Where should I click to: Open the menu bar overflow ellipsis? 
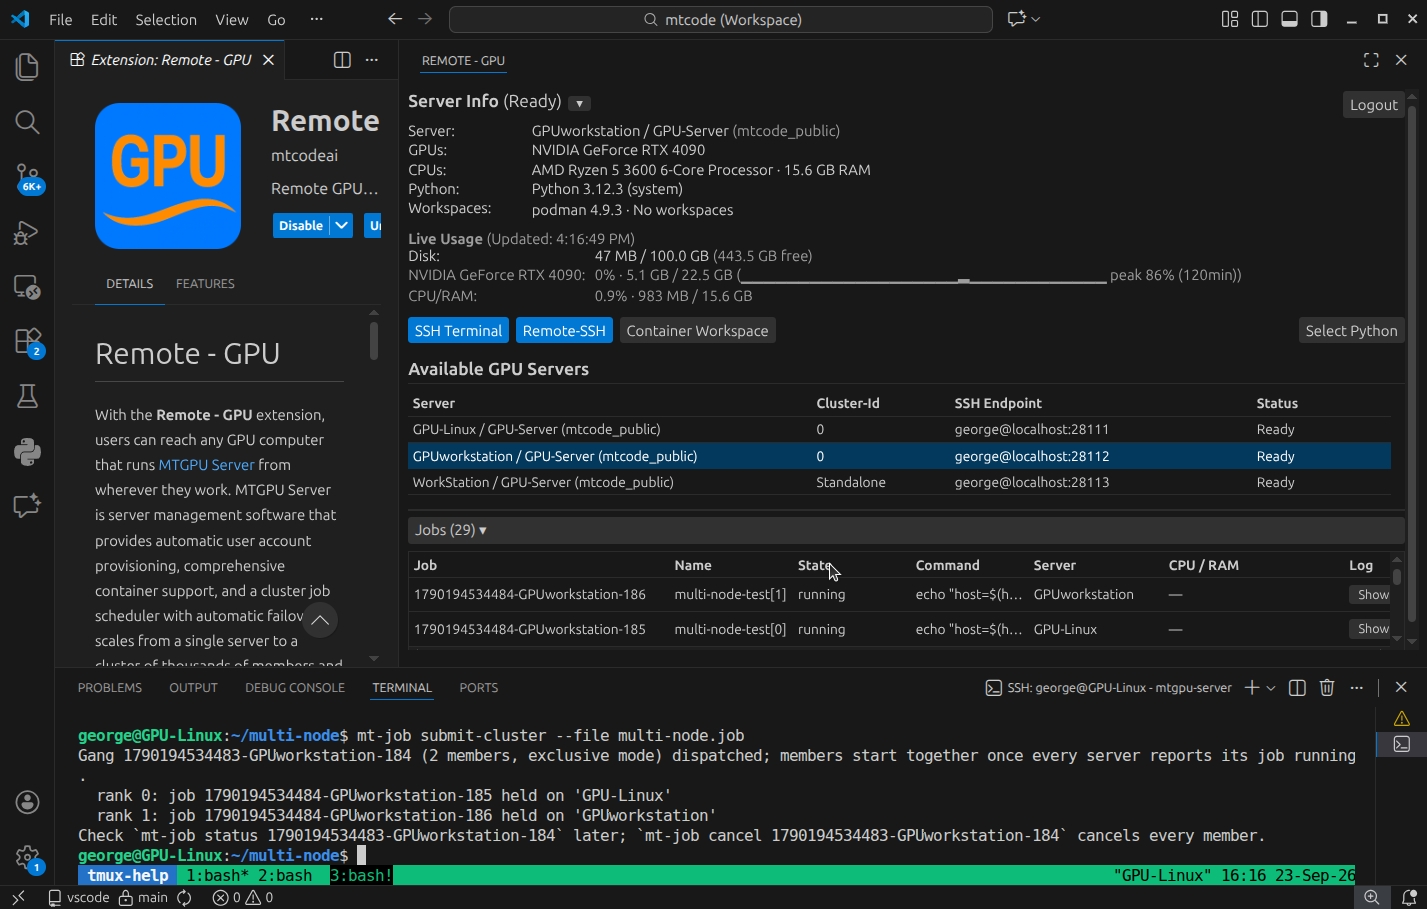[x=316, y=19]
